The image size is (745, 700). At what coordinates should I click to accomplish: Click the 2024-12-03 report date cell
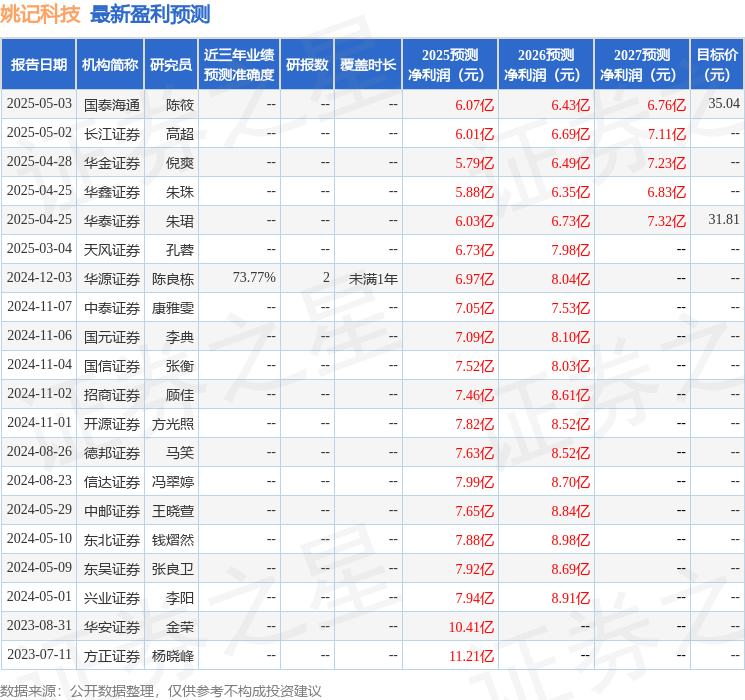tap(39, 278)
